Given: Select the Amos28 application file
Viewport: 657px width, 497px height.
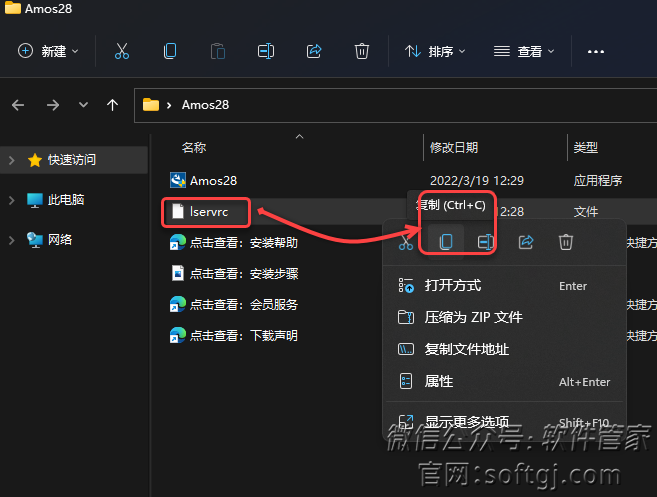Looking at the screenshot, I should (x=213, y=181).
